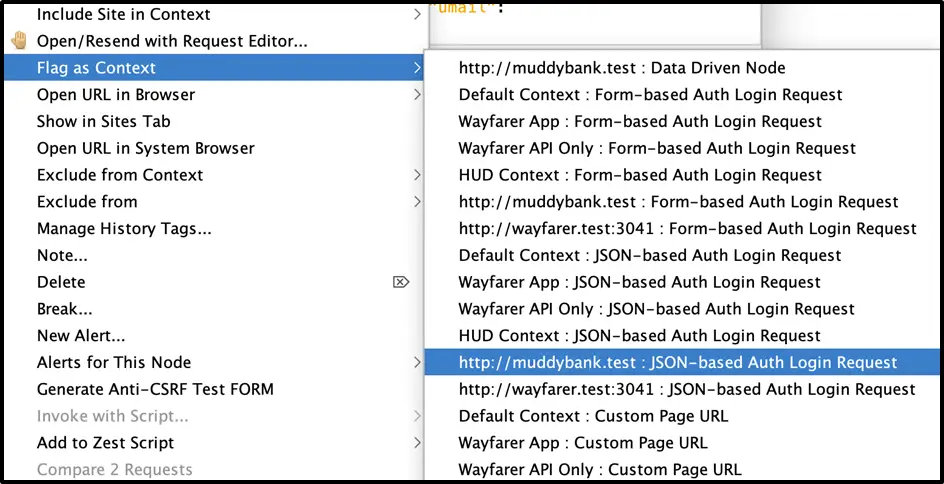Expand the Flag as Context submenu arrow
This screenshot has height=484, width=944.
click(x=417, y=68)
